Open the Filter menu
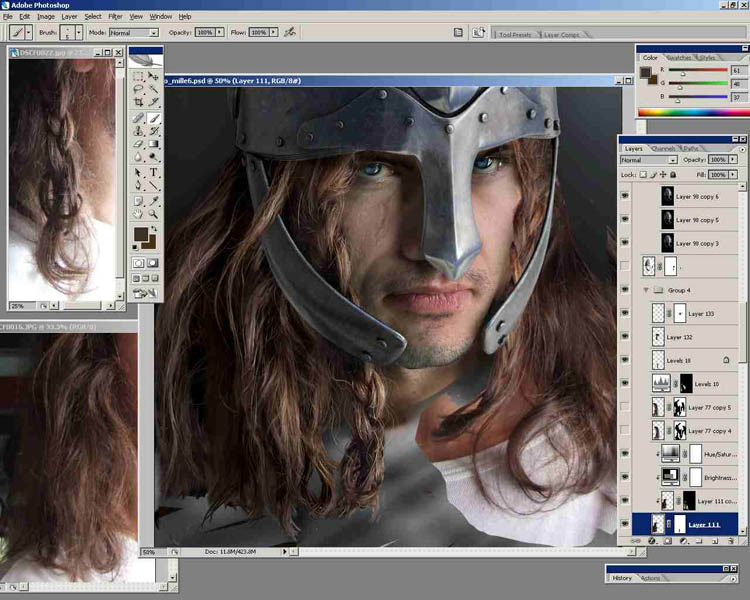 (x=115, y=17)
